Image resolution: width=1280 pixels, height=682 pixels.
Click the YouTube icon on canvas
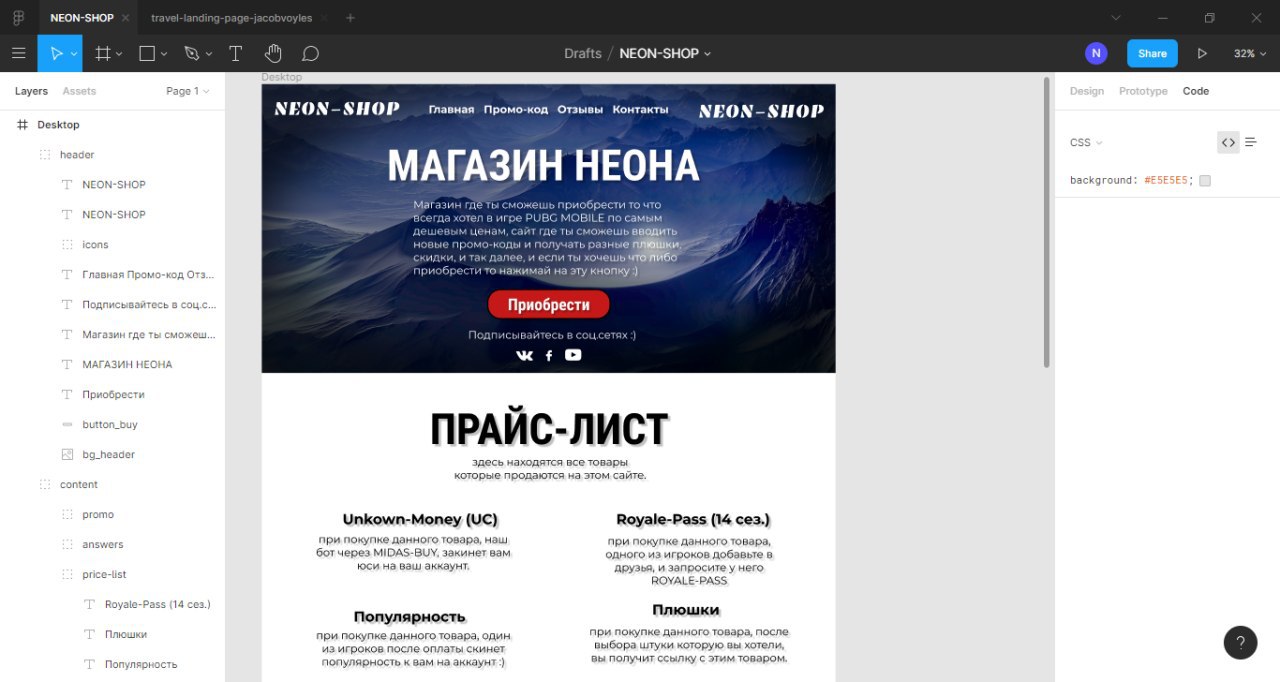click(573, 354)
